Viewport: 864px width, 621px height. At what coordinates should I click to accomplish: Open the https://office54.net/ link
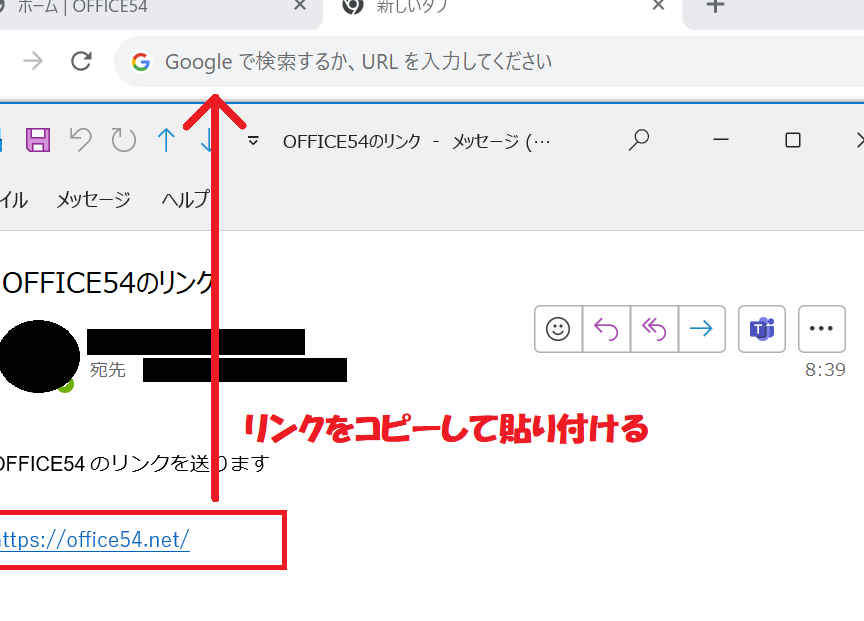pos(94,540)
